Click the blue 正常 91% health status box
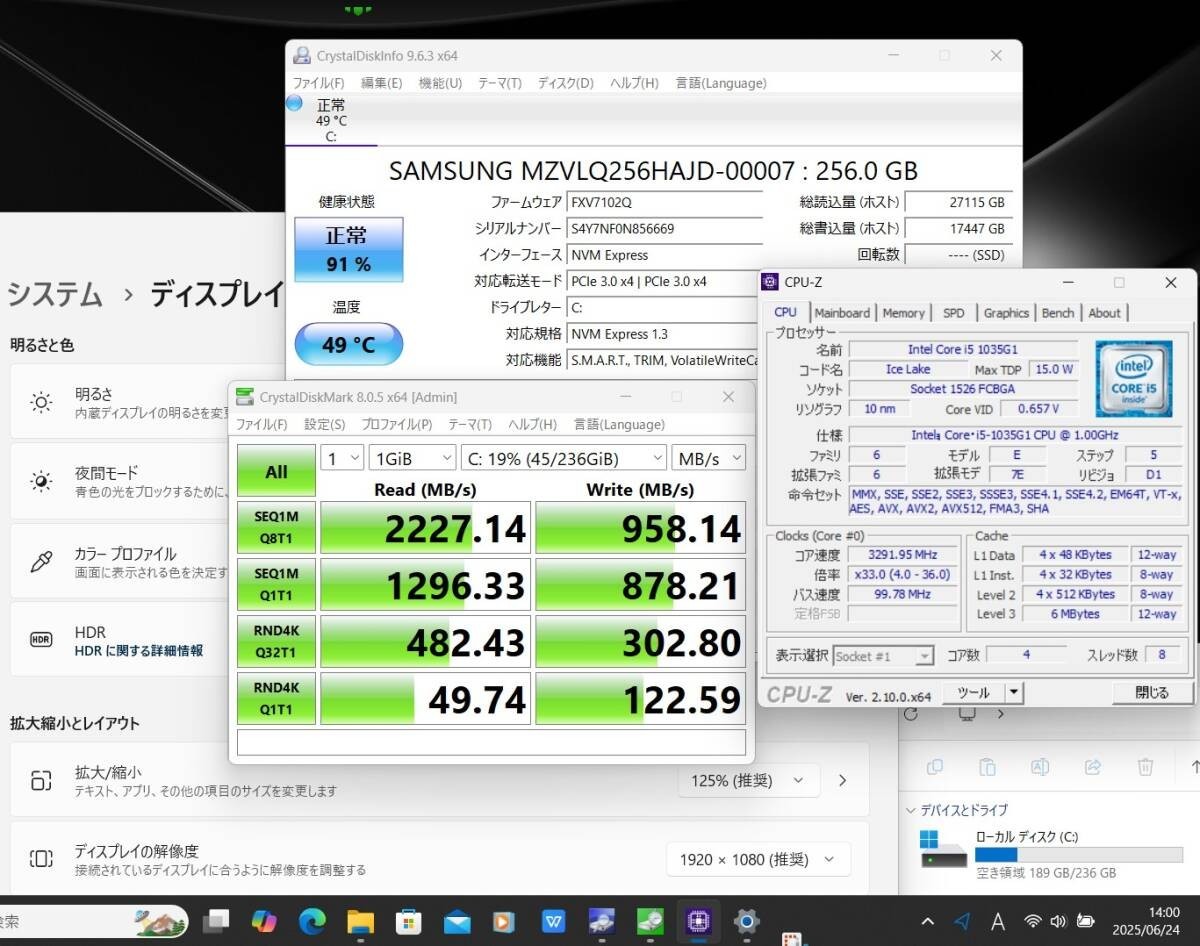The height and width of the screenshot is (946, 1200). pyautogui.click(x=348, y=249)
